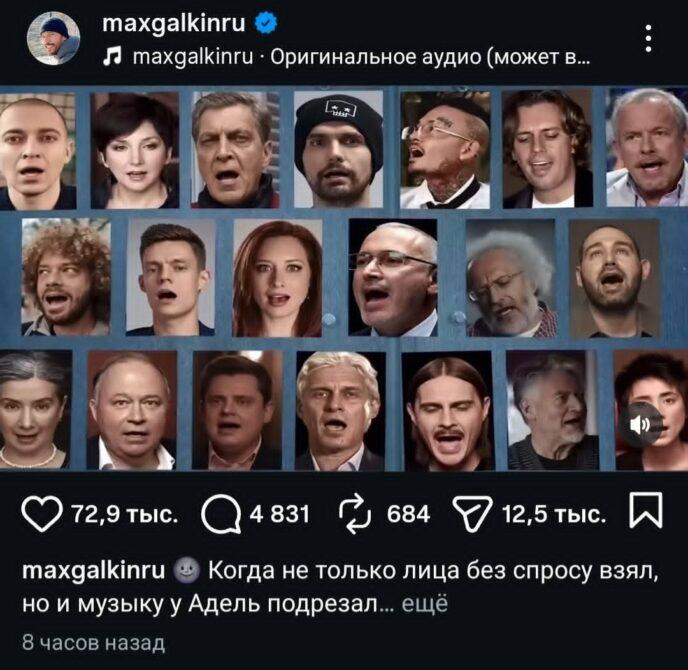Open comments via the speech bubble icon

222,514
